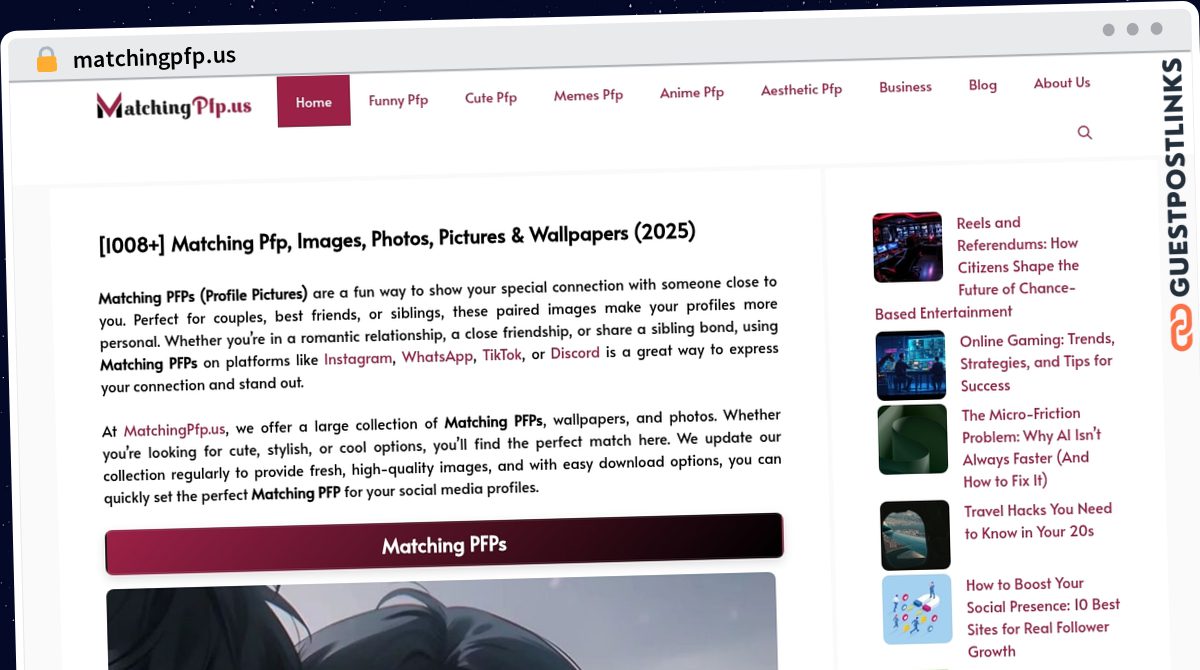
Task: Click the Matching PFPs banner button
Action: coord(444,545)
